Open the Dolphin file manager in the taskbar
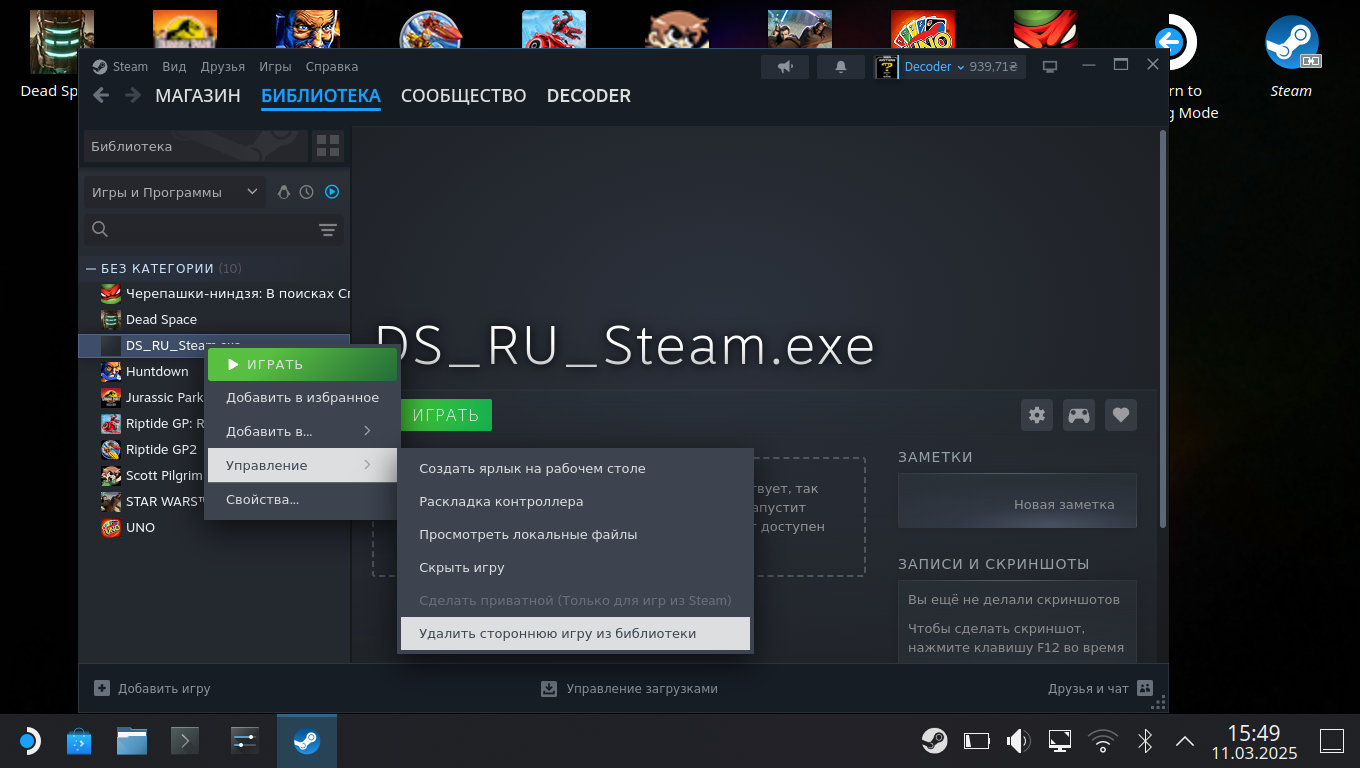1360x768 pixels. tap(132, 741)
